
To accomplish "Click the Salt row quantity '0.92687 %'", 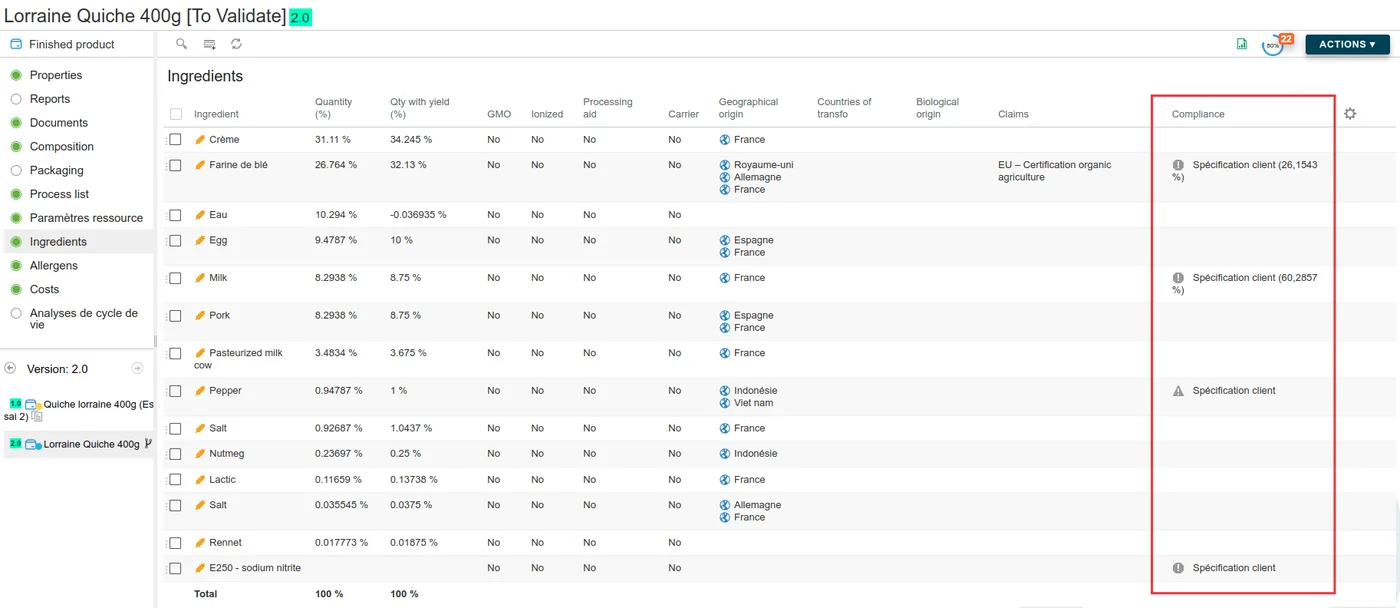I will 338,429.
